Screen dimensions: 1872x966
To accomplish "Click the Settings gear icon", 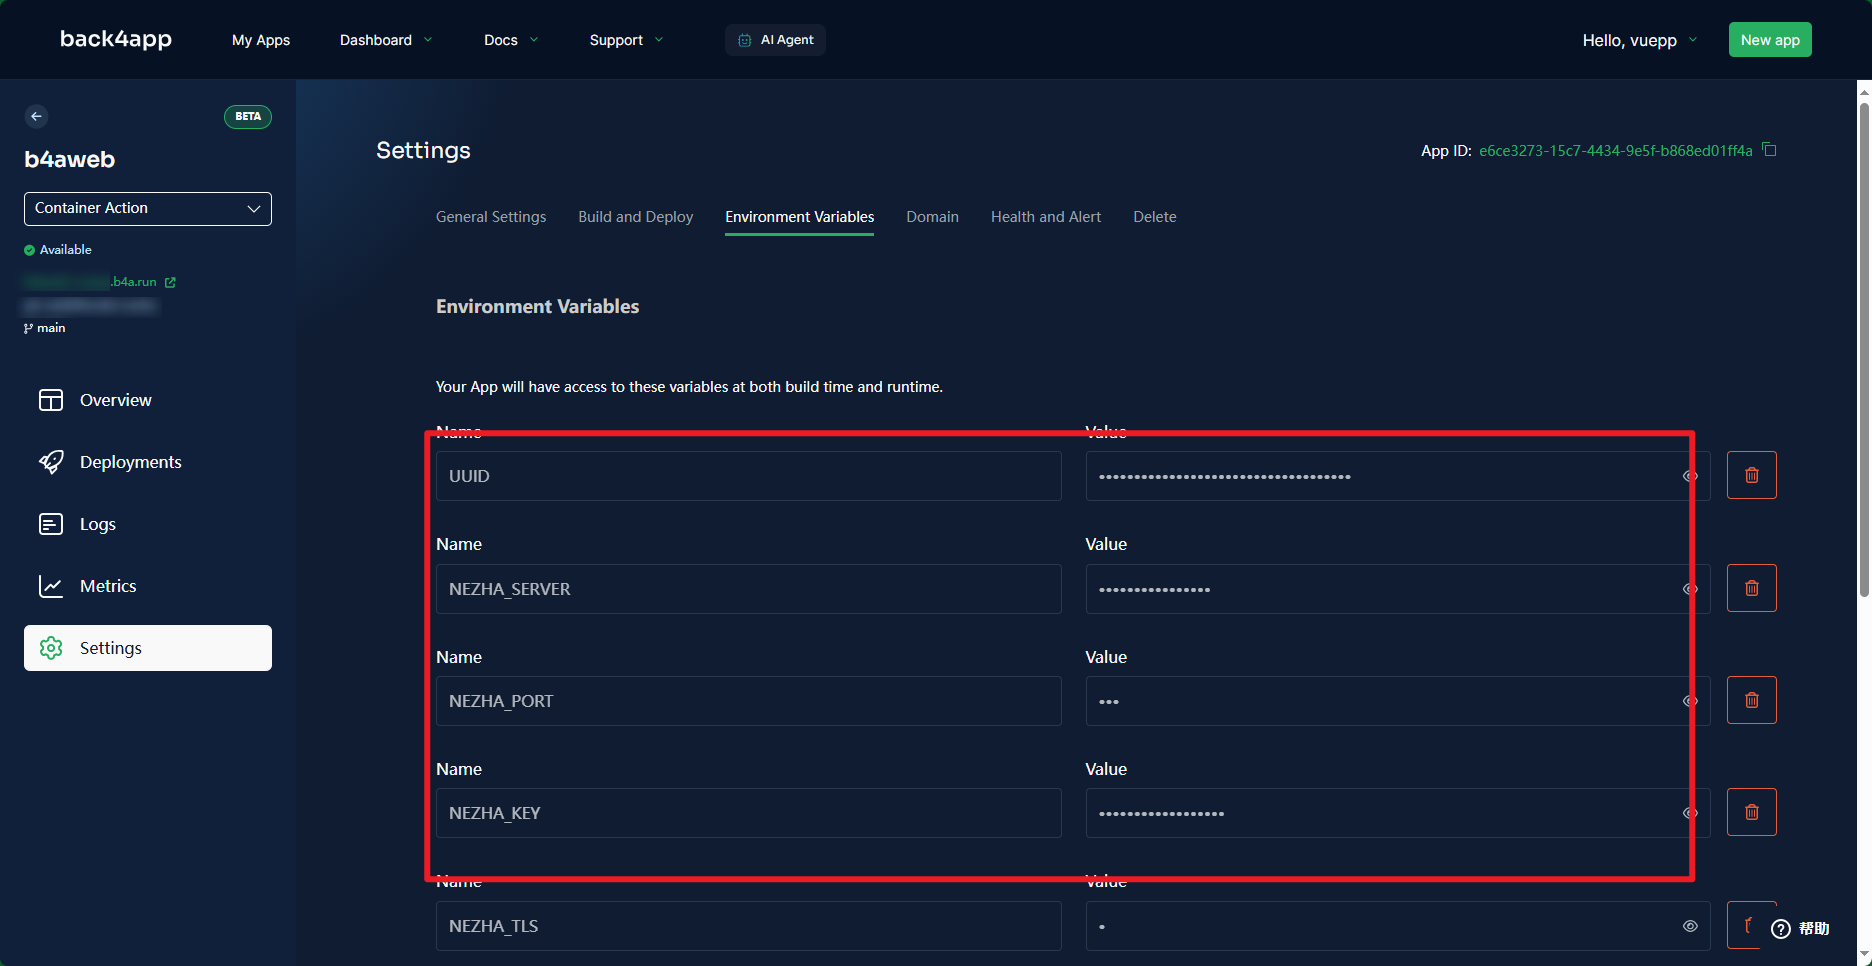I will (x=51, y=648).
